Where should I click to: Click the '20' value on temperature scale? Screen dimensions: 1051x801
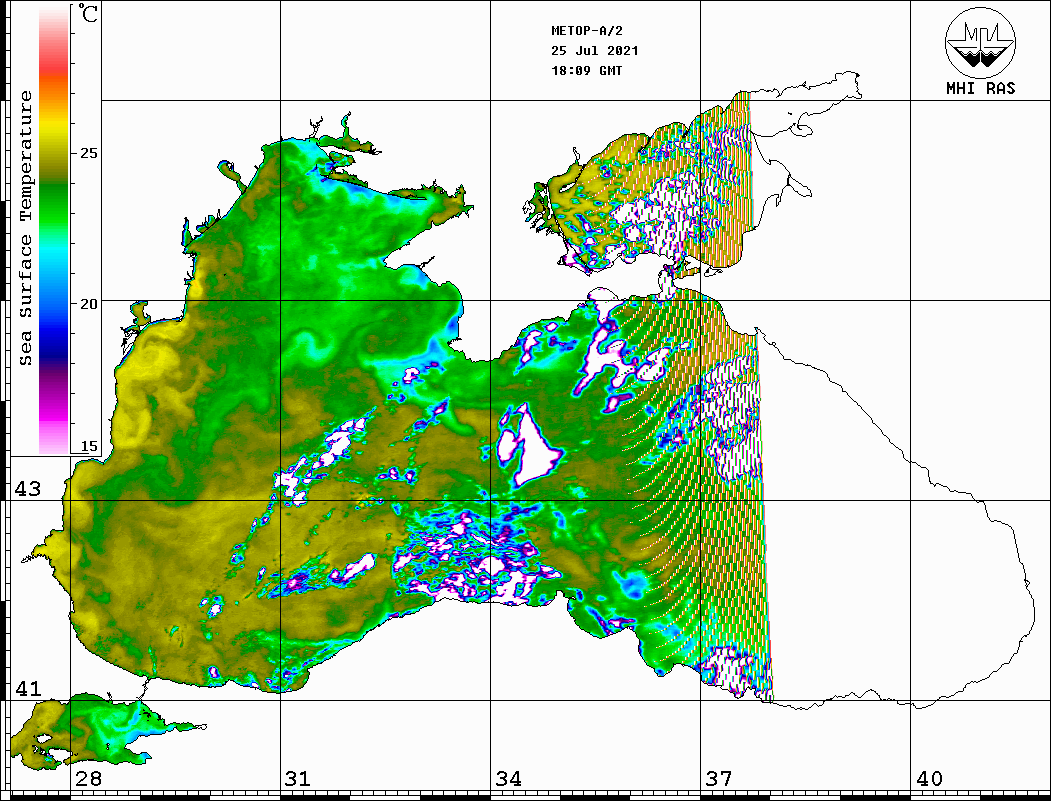click(88, 304)
